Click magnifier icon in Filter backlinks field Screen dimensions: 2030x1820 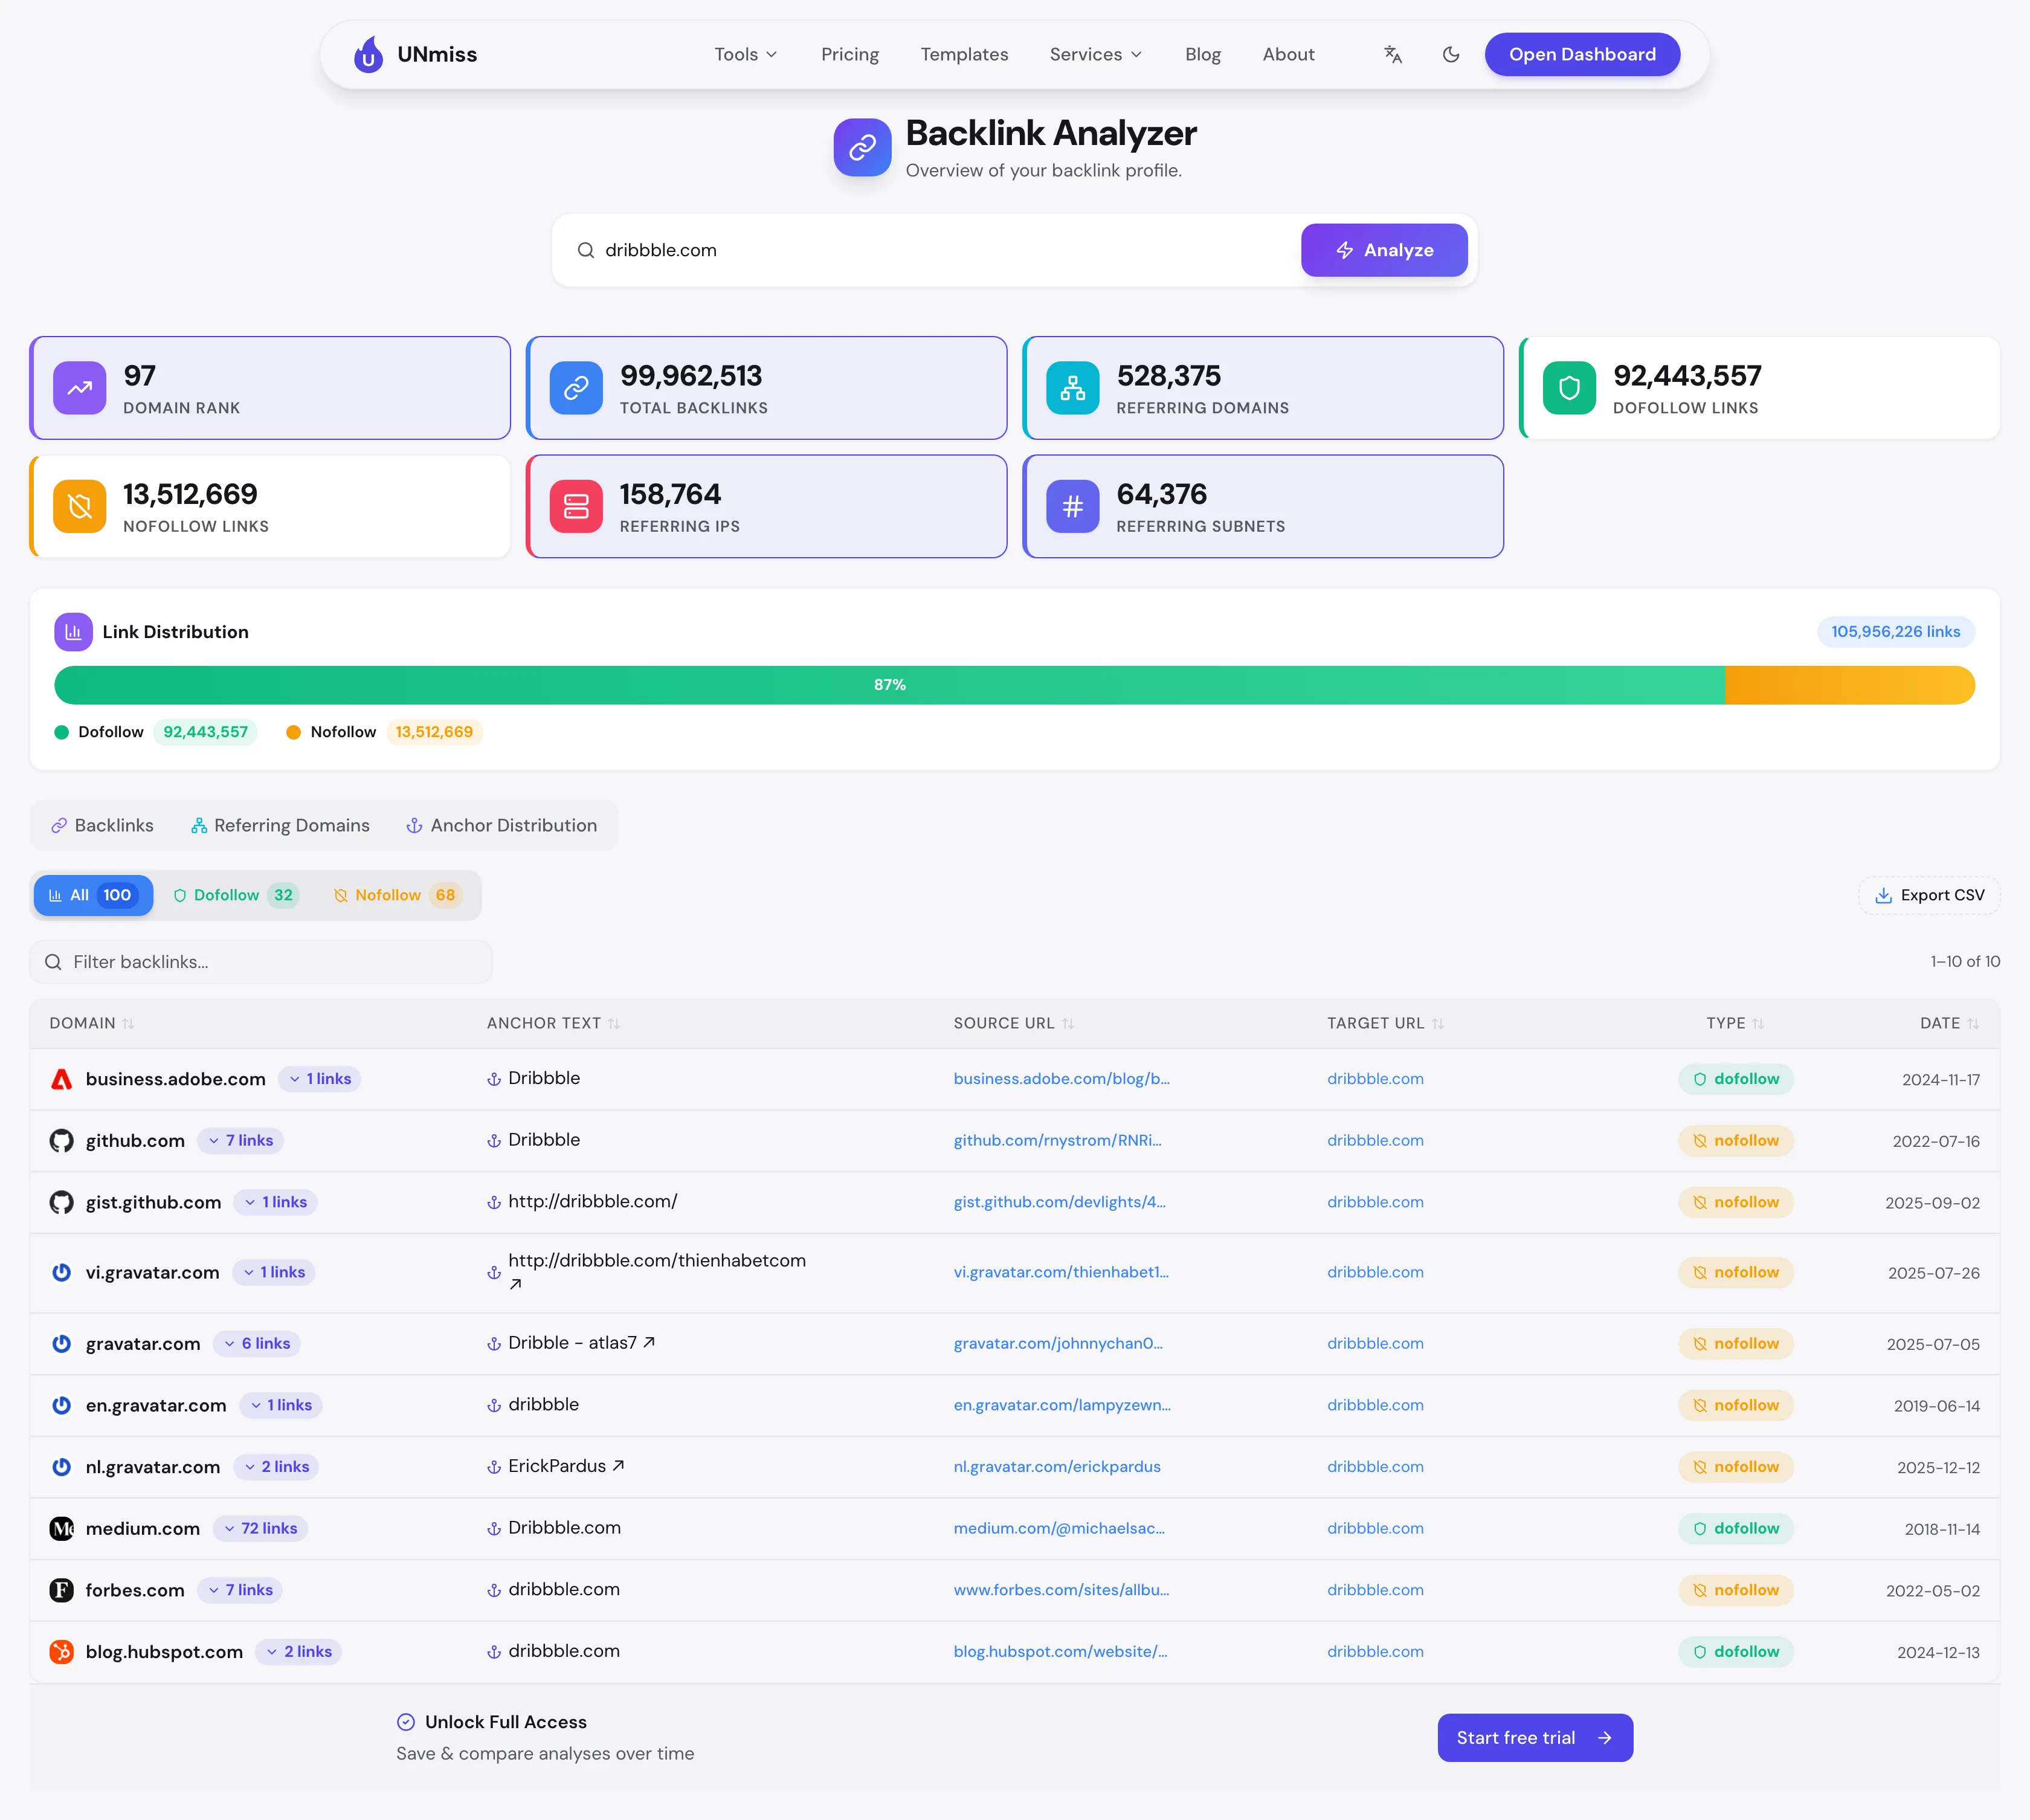53,962
